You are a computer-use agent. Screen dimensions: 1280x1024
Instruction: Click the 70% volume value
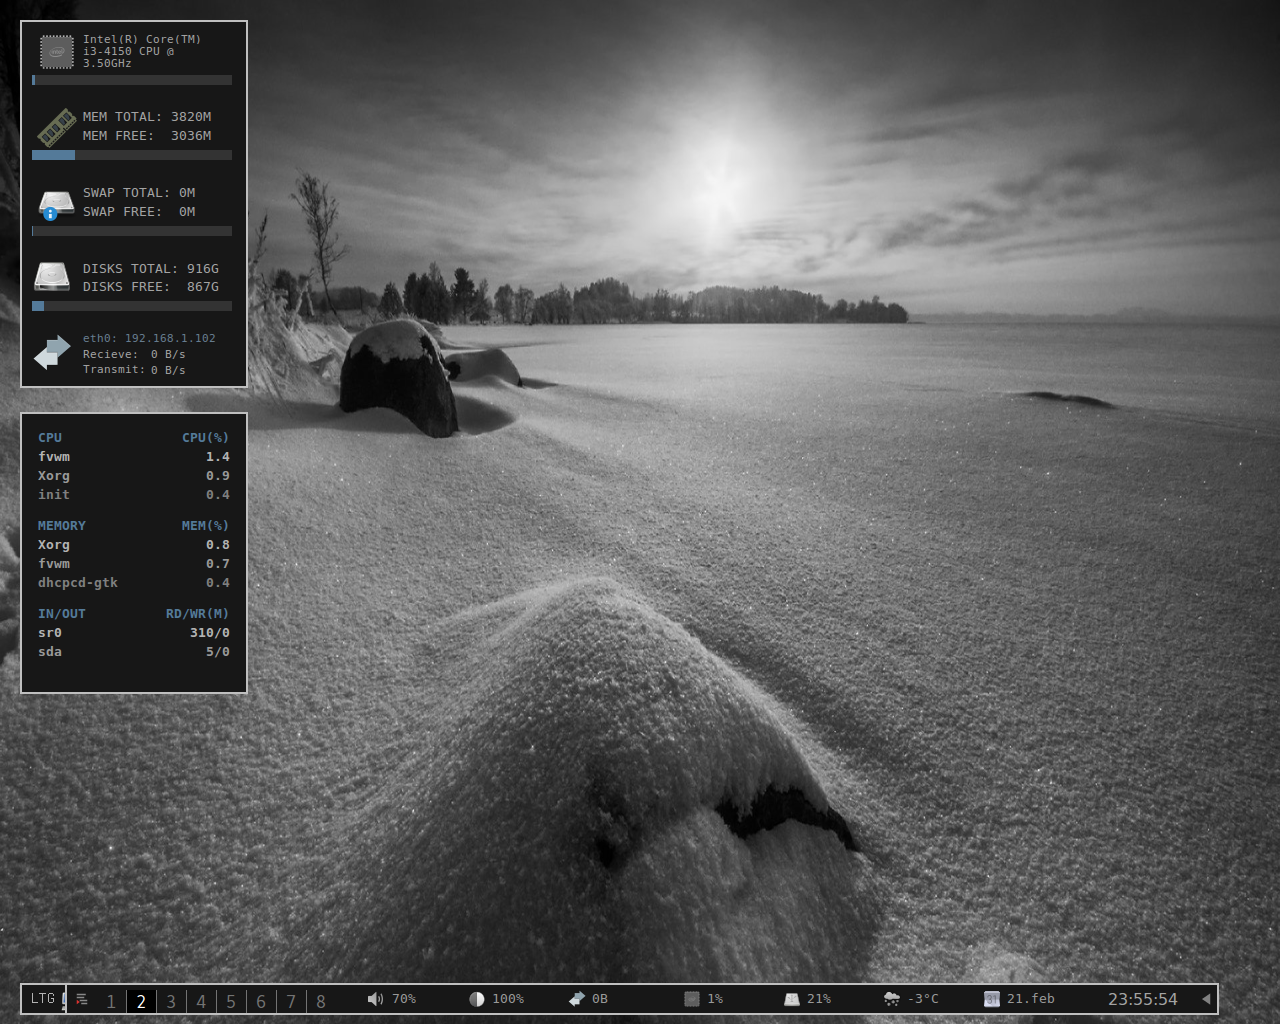[x=404, y=999]
